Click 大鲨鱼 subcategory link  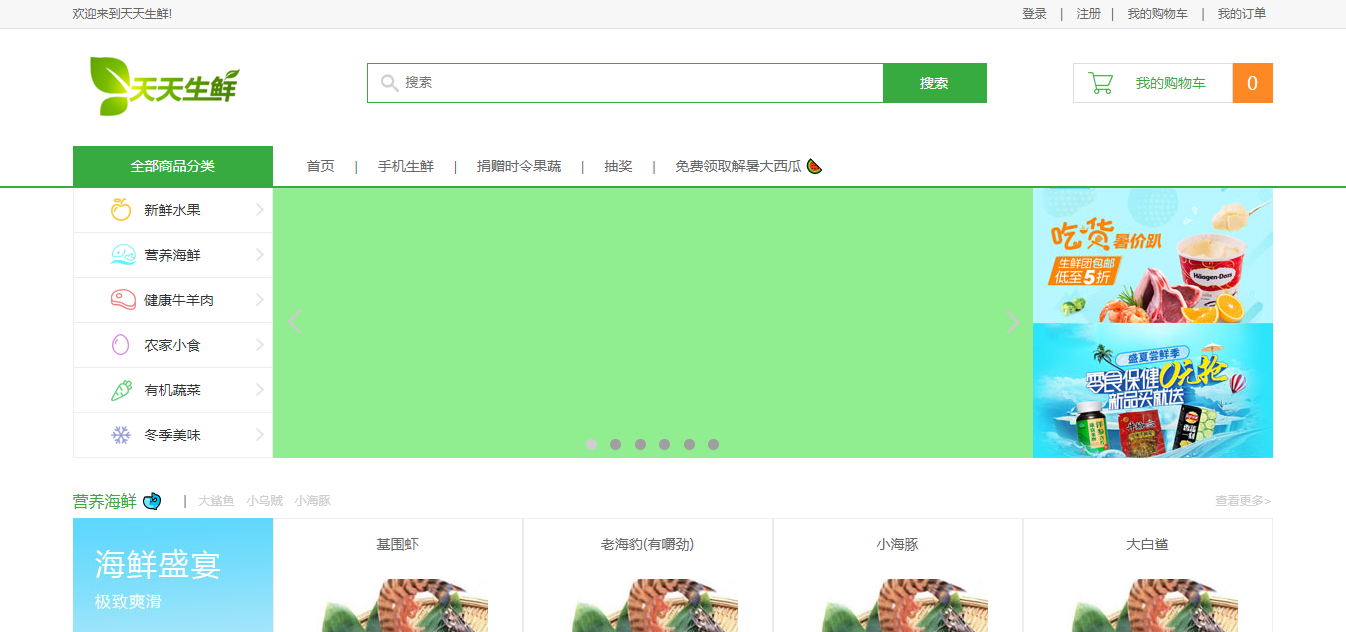[x=216, y=501]
